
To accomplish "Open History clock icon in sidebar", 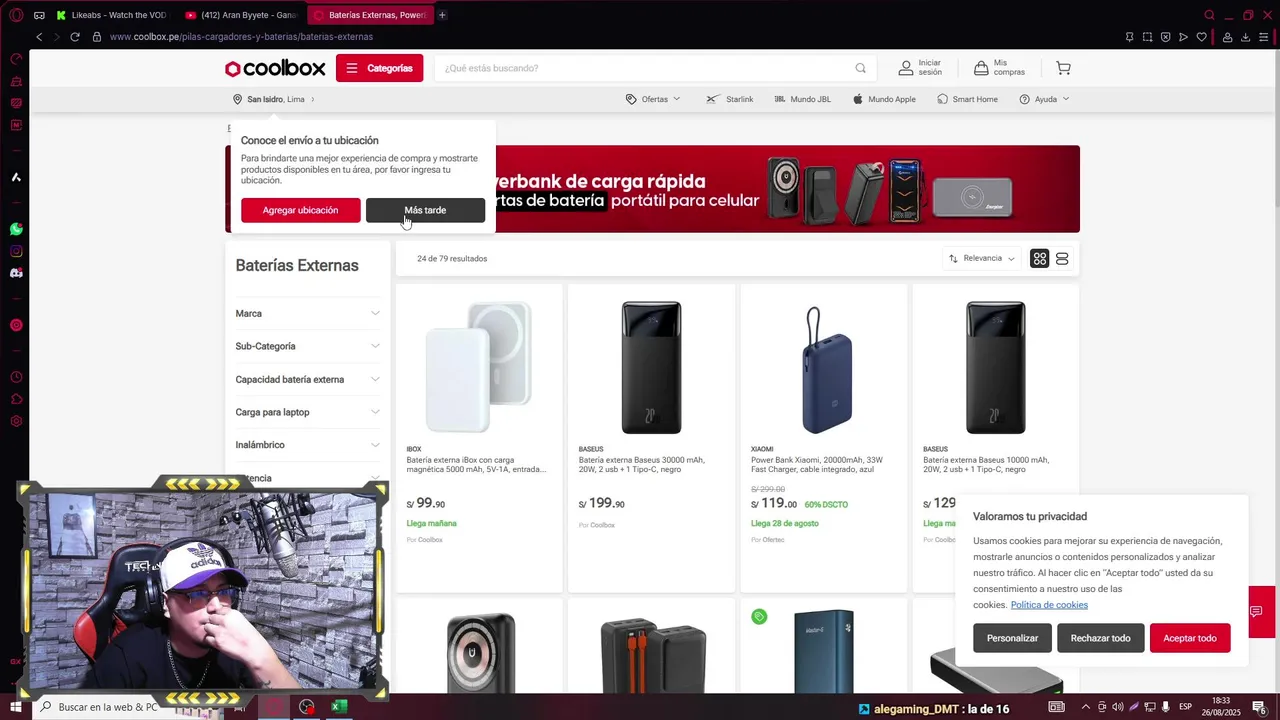I will pos(16,377).
